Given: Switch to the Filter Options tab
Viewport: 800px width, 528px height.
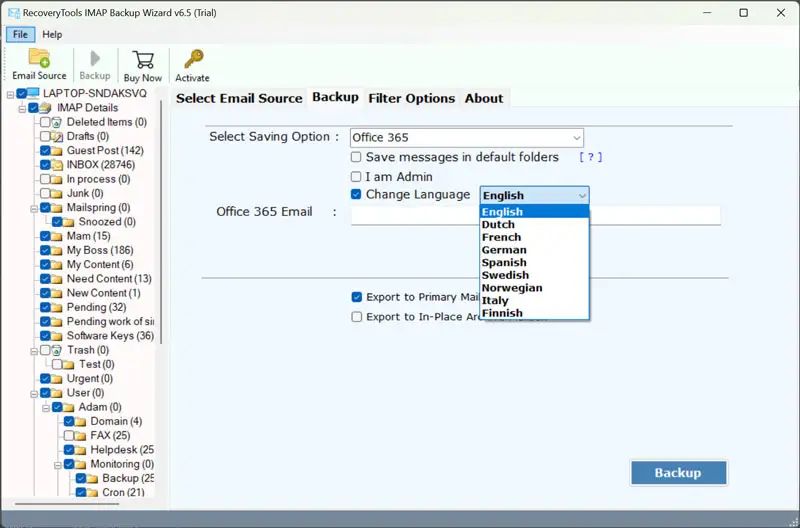Looking at the screenshot, I should [411, 98].
